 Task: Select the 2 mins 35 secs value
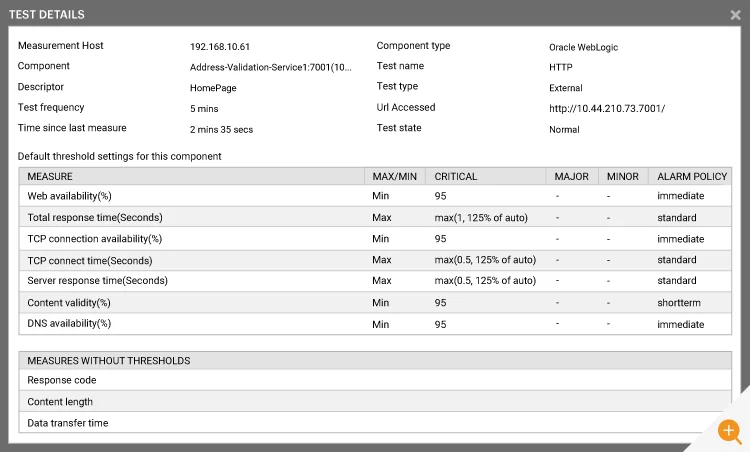pos(221,130)
